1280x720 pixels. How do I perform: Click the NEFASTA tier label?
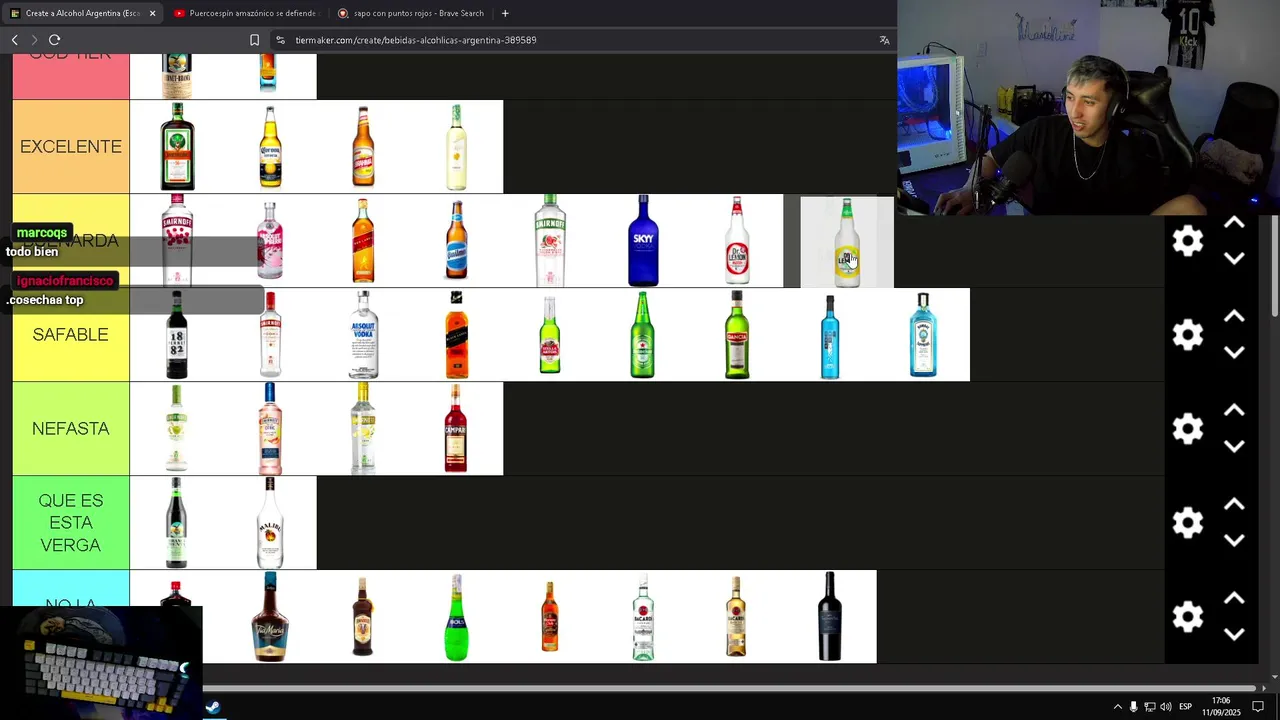(71, 429)
